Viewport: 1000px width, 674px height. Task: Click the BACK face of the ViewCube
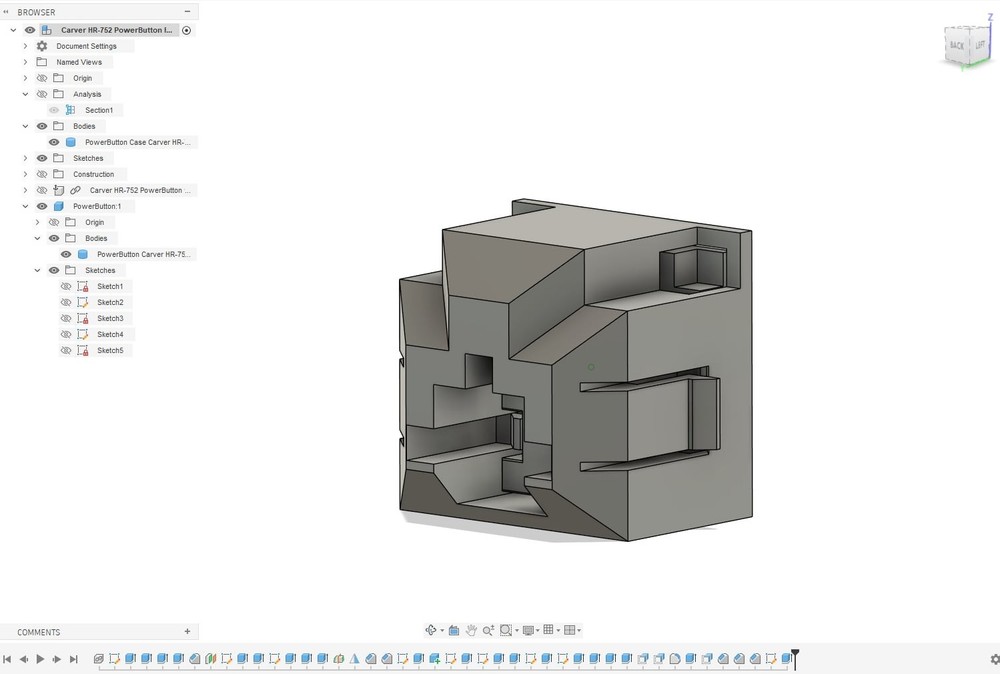(956, 45)
